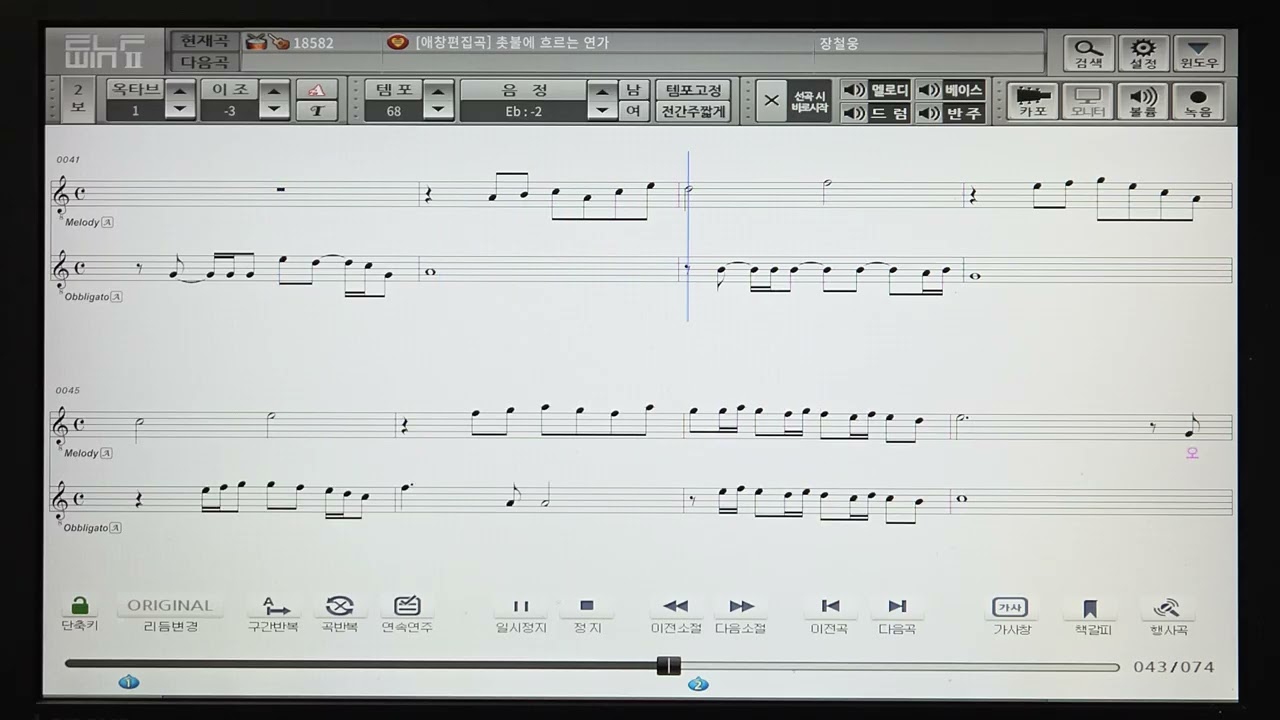This screenshot has width=1280, height=720.
Task: Toggle the X next to 선곡시 바로시작
Action: click(x=771, y=101)
